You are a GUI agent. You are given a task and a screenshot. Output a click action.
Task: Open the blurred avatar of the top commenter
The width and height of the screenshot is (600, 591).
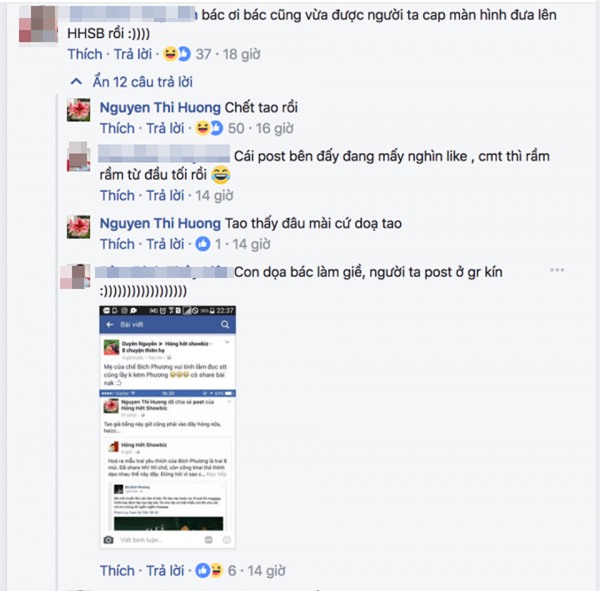pos(38,24)
